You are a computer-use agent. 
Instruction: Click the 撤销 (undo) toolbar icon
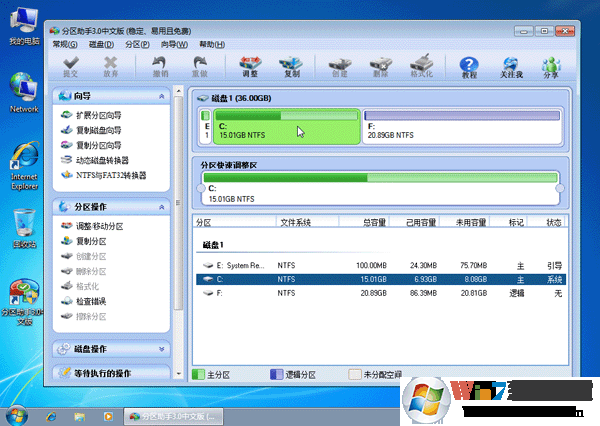point(160,67)
